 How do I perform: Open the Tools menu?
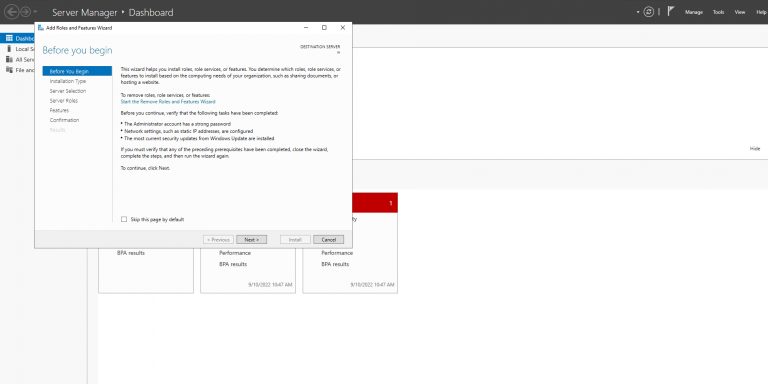pyautogui.click(x=719, y=12)
